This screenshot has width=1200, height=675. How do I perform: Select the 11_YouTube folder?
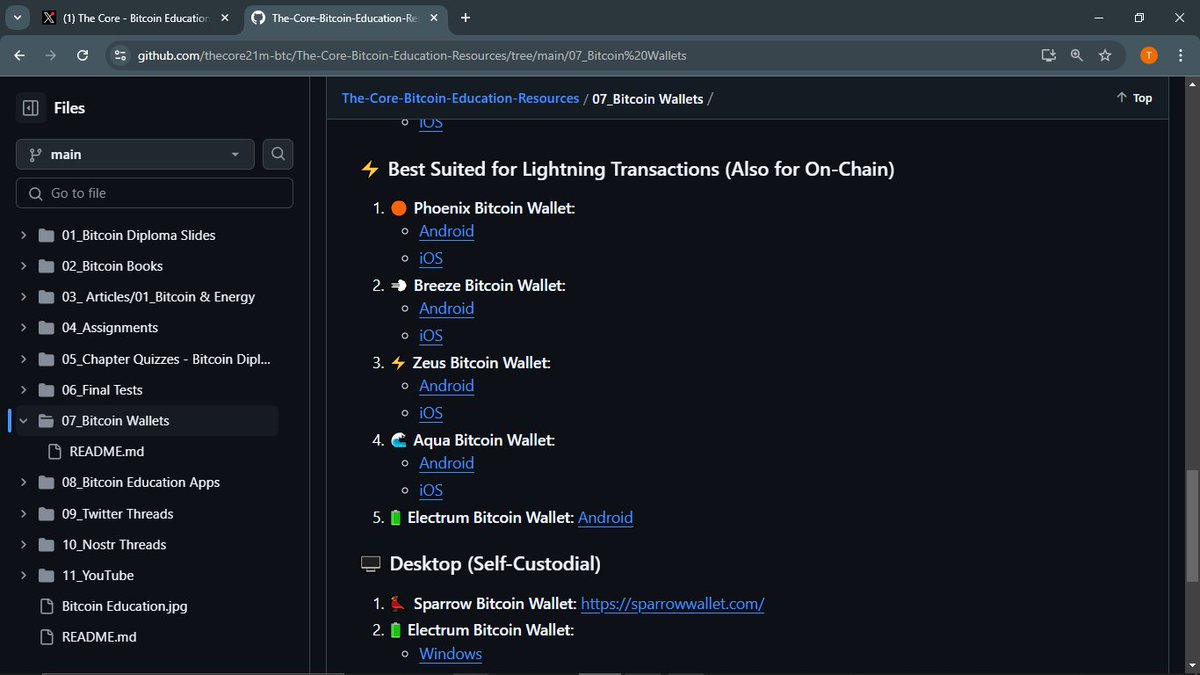pyautogui.click(x=97, y=576)
